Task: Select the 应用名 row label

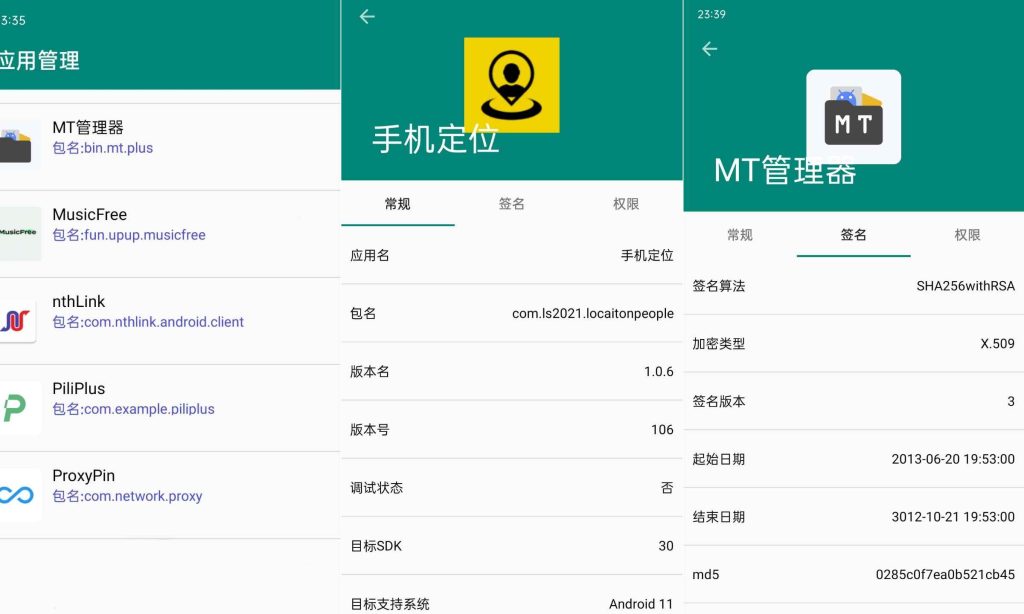Action: click(x=370, y=255)
